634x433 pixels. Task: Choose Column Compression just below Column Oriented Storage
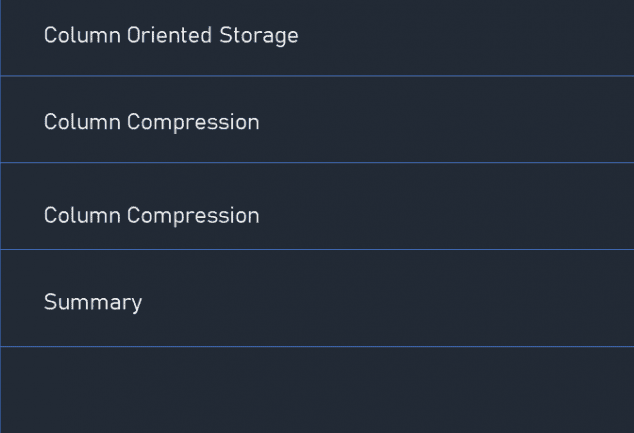tap(317, 119)
